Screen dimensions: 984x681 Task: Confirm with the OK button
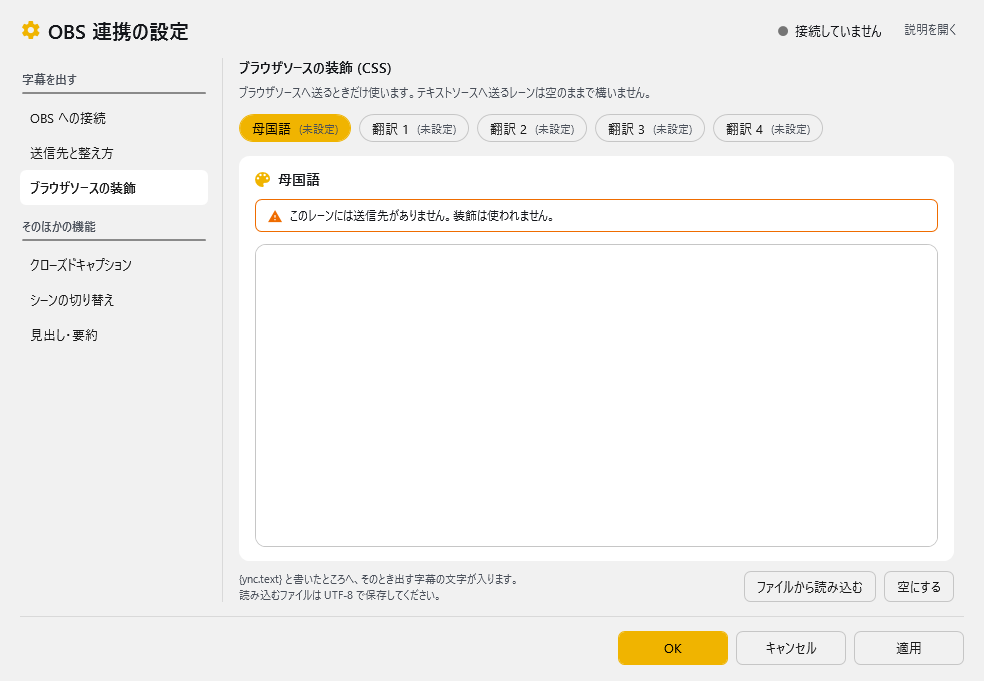click(x=673, y=648)
